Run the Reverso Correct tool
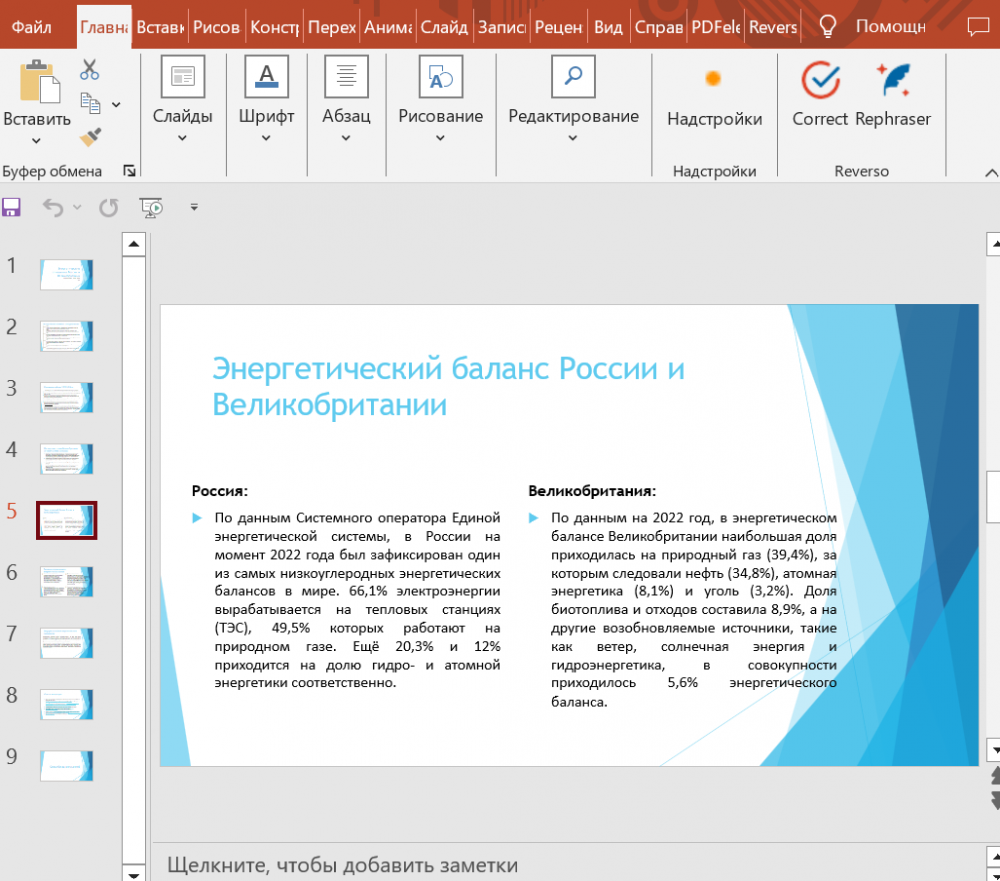The width and height of the screenshot is (1000, 881). [820, 95]
